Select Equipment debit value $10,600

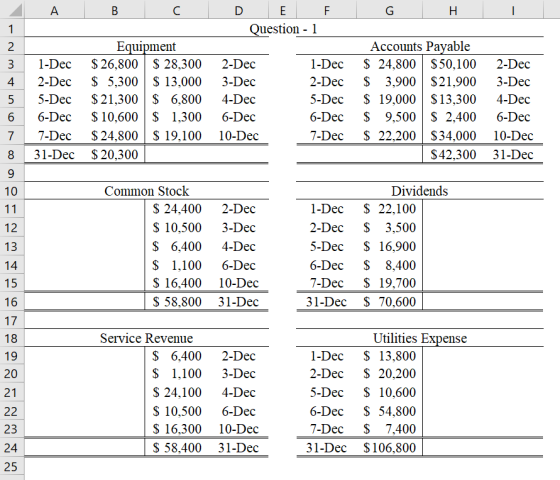tap(114, 117)
